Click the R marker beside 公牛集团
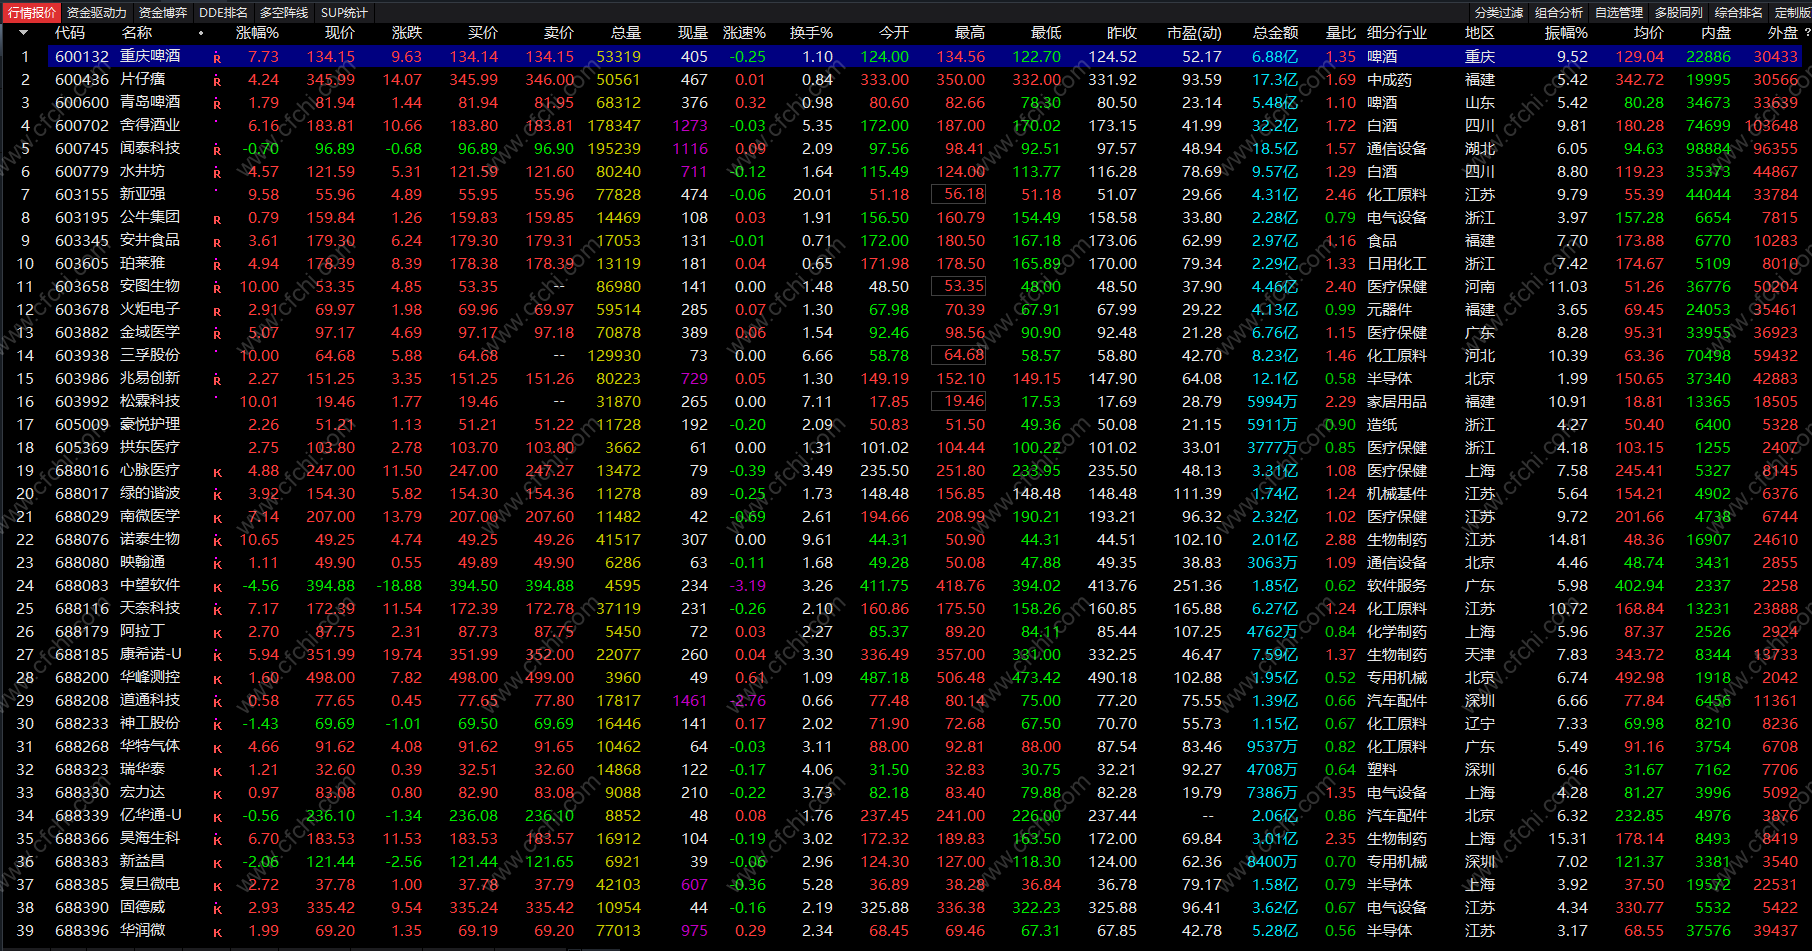 (217, 219)
